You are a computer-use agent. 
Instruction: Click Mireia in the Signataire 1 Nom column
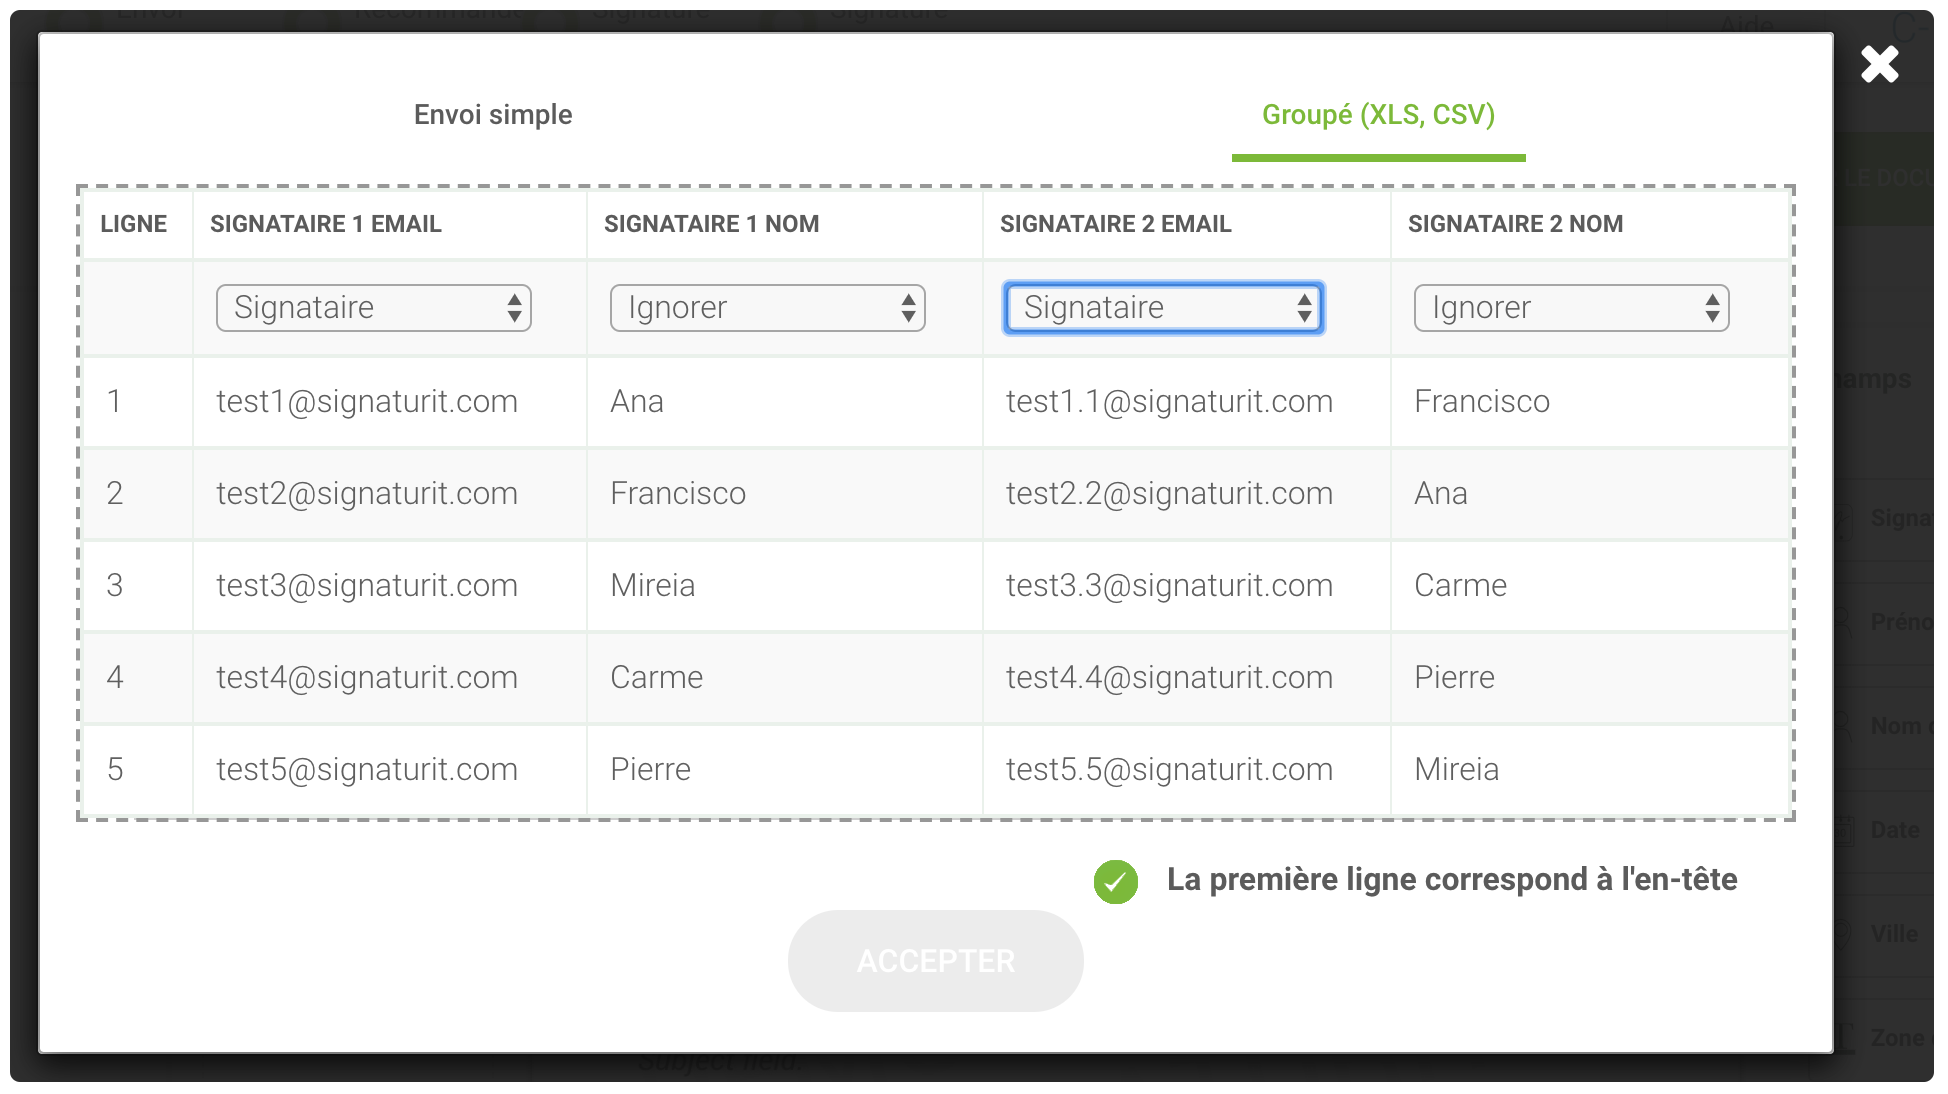pyautogui.click(x=653, y=586)
